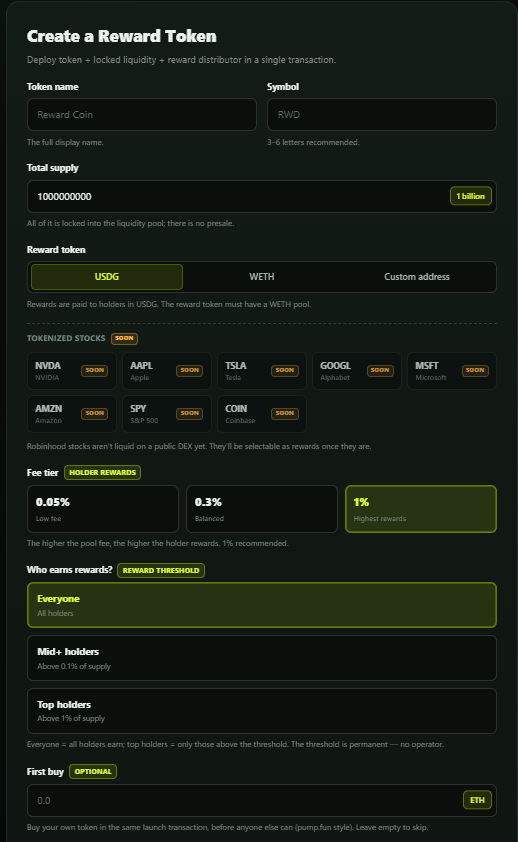Choose Custom address reward token option

[417, 277]
